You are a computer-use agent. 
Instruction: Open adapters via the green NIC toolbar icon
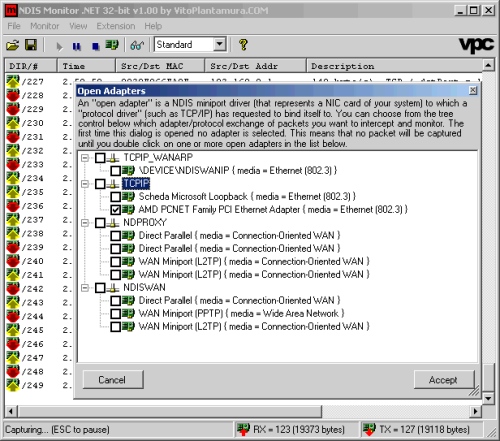pos(112,45)
